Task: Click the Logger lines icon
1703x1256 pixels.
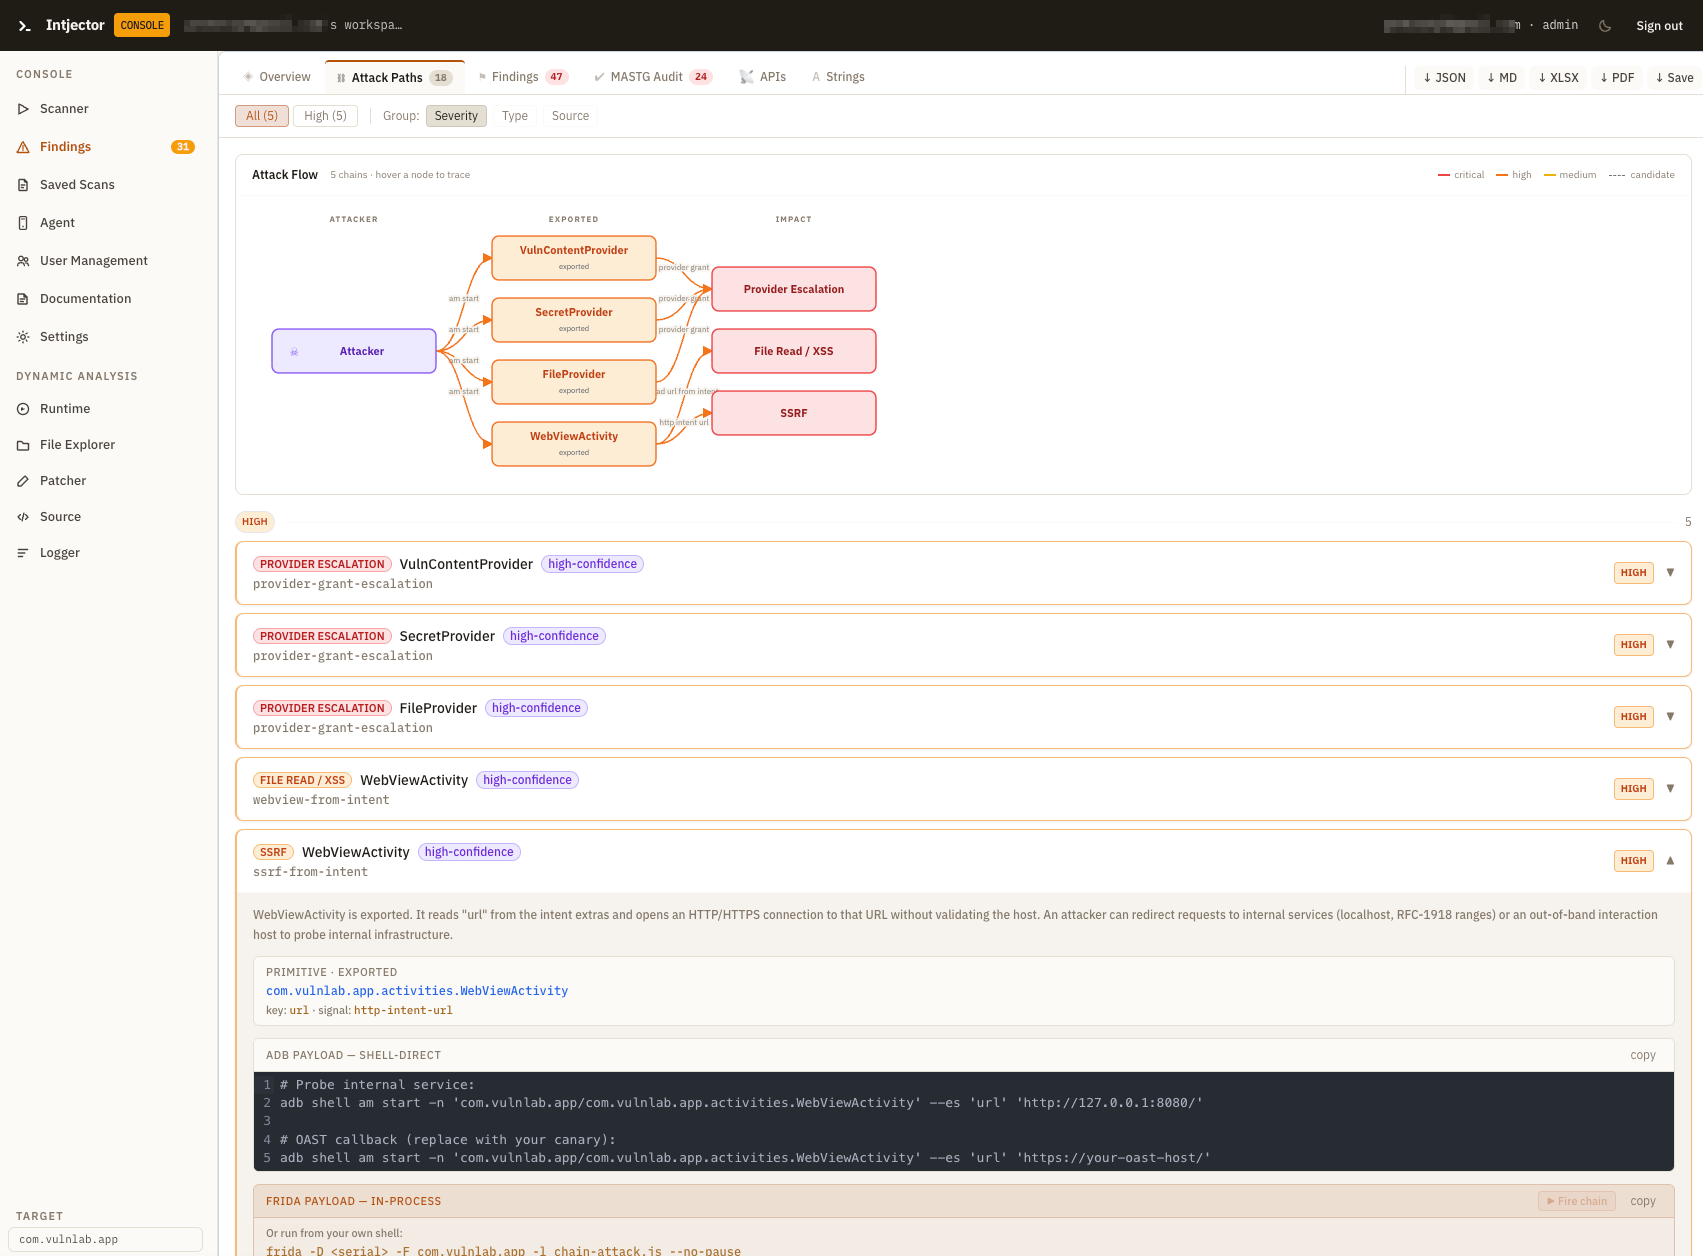Action: [x=23, y=553]
